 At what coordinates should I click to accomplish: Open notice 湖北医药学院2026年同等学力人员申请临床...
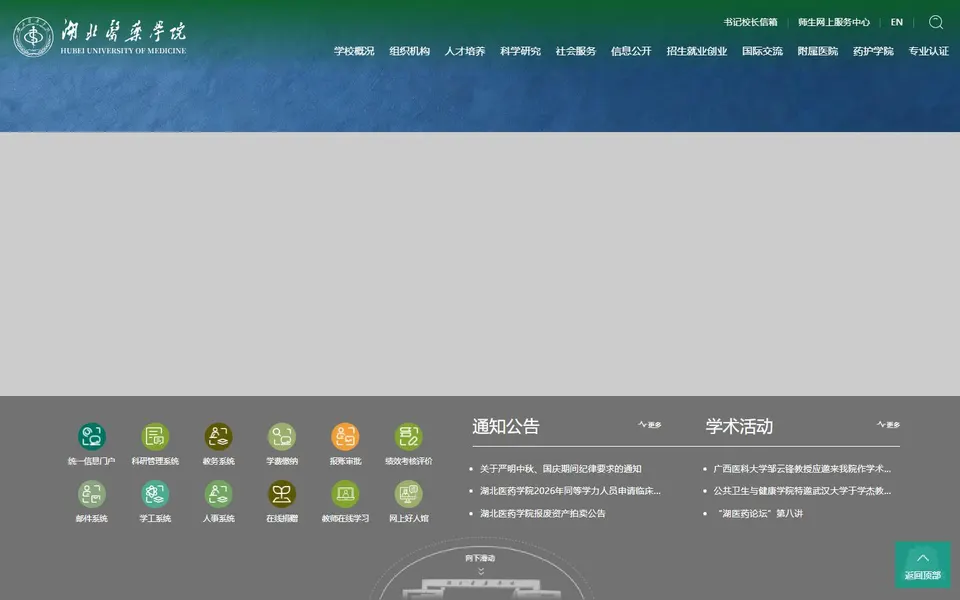570,491
